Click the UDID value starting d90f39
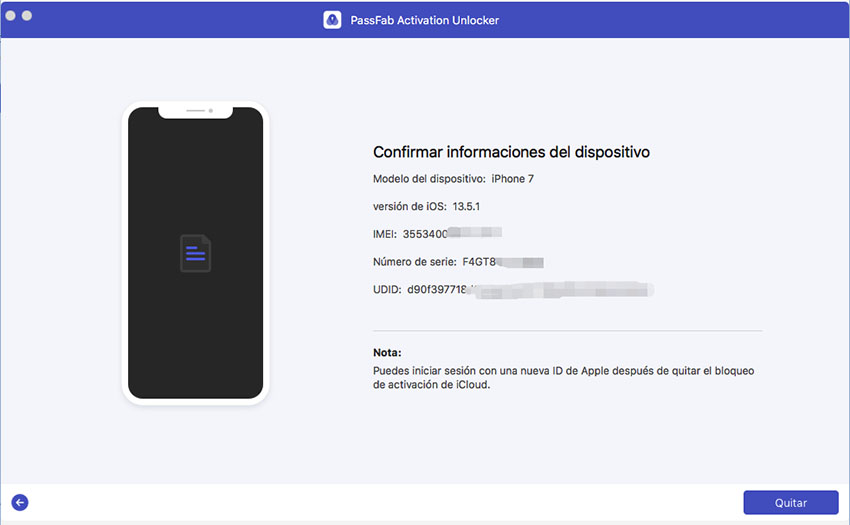Viewport: 850px width, 525px height. (530, 290)
